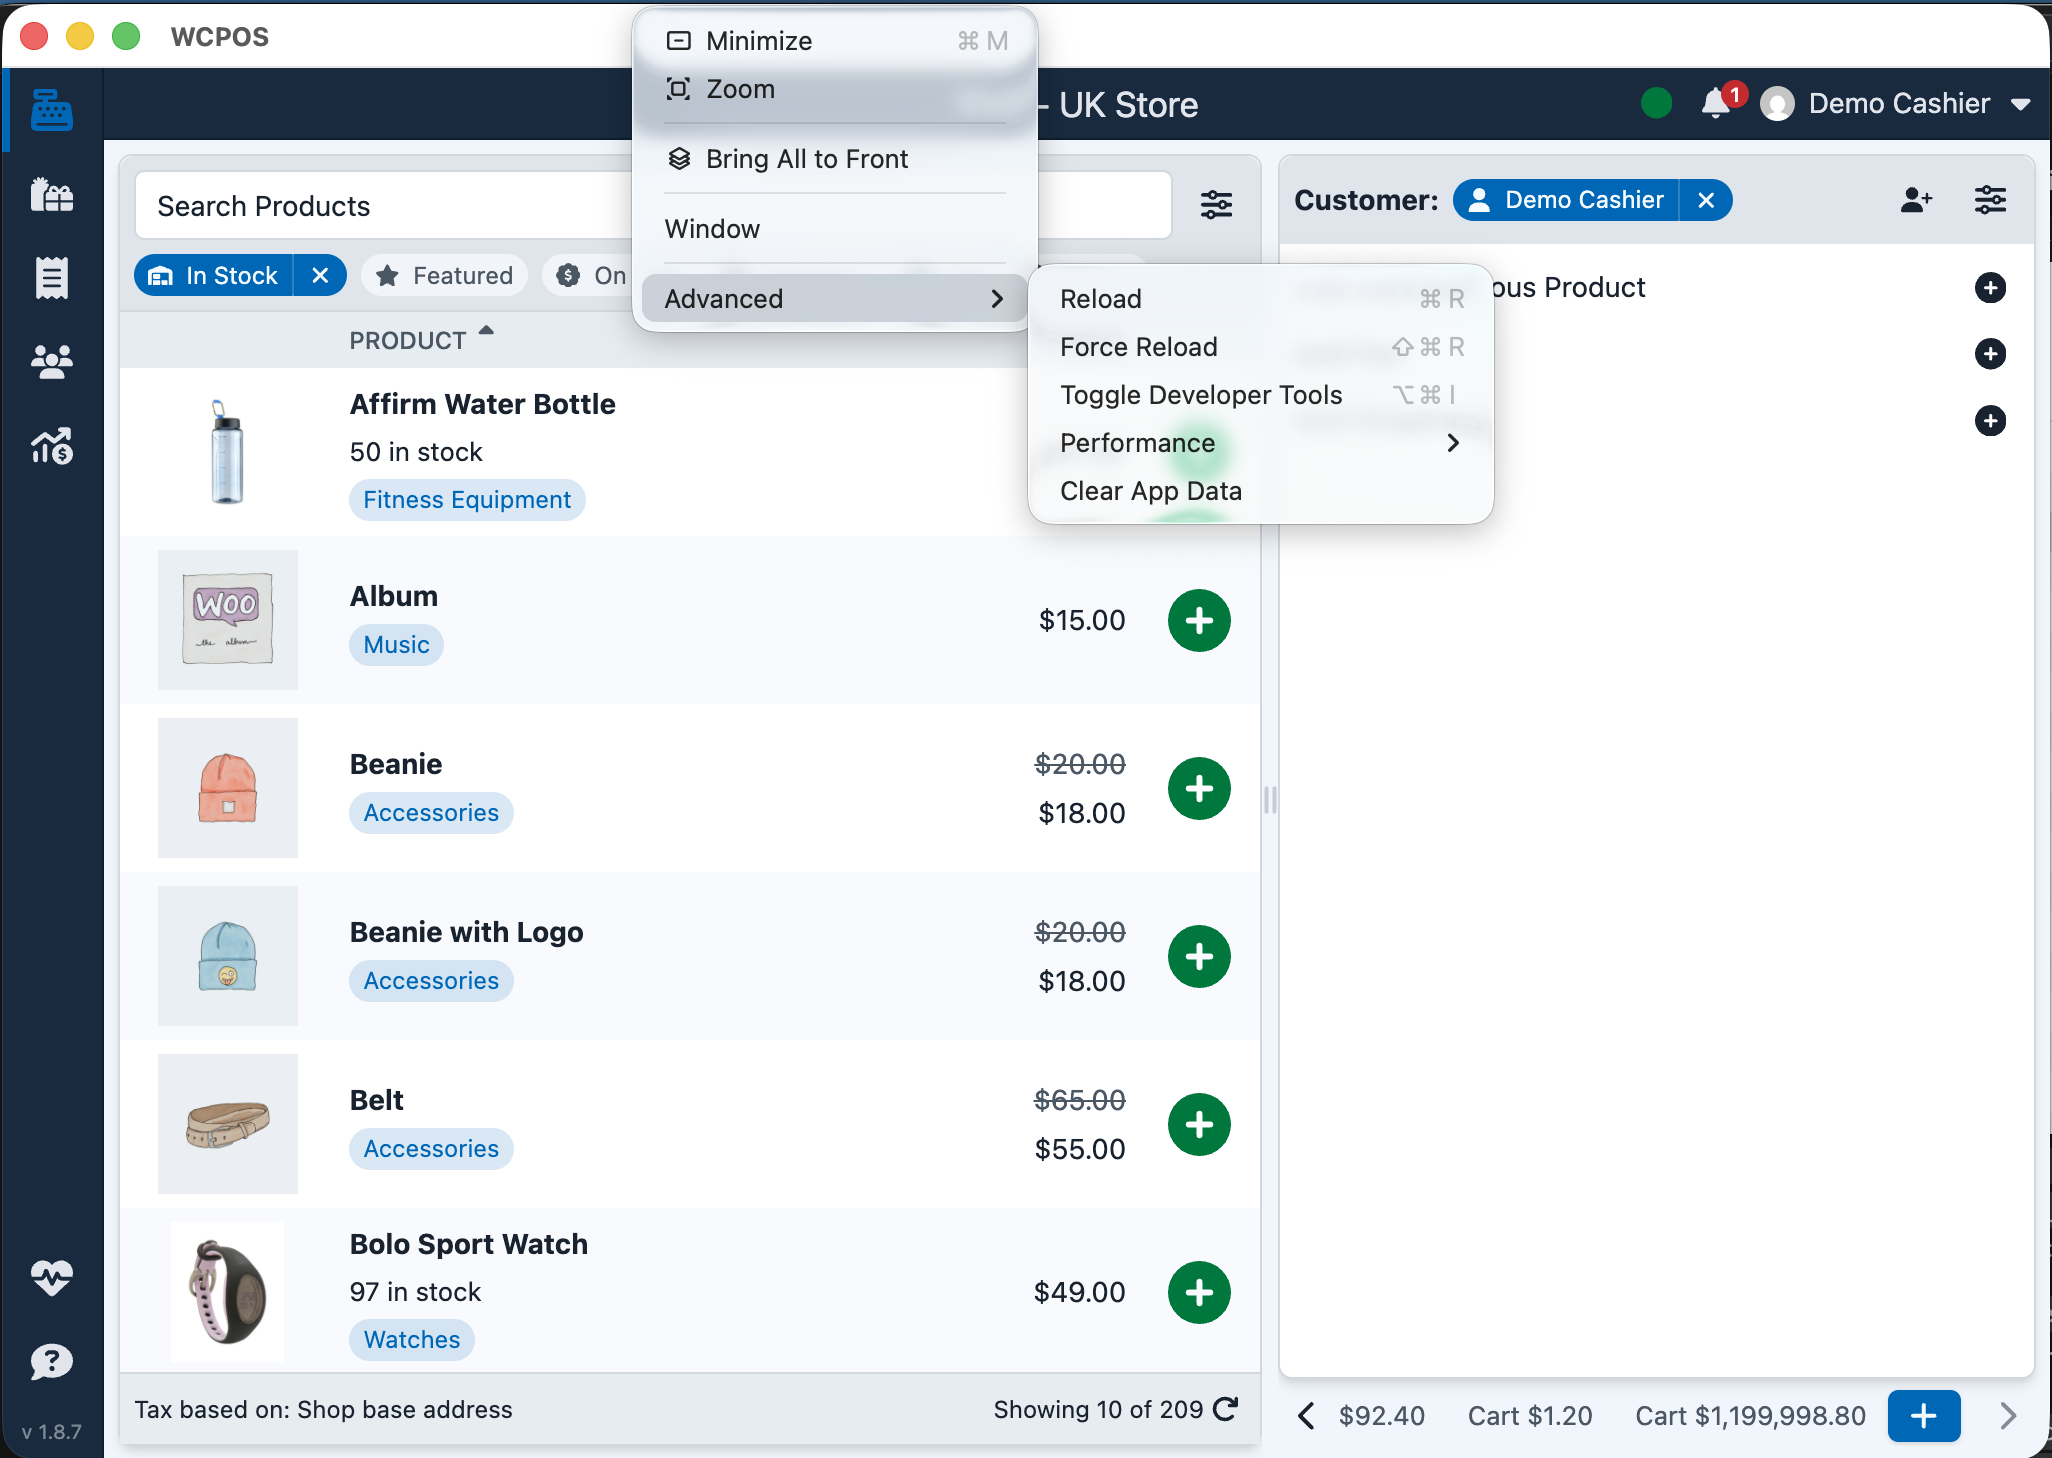Viewport: 2052px width, 1458px height.
Task: Switch to the Cart $1,199,998.80 tab
Action: point(1750,1415)
